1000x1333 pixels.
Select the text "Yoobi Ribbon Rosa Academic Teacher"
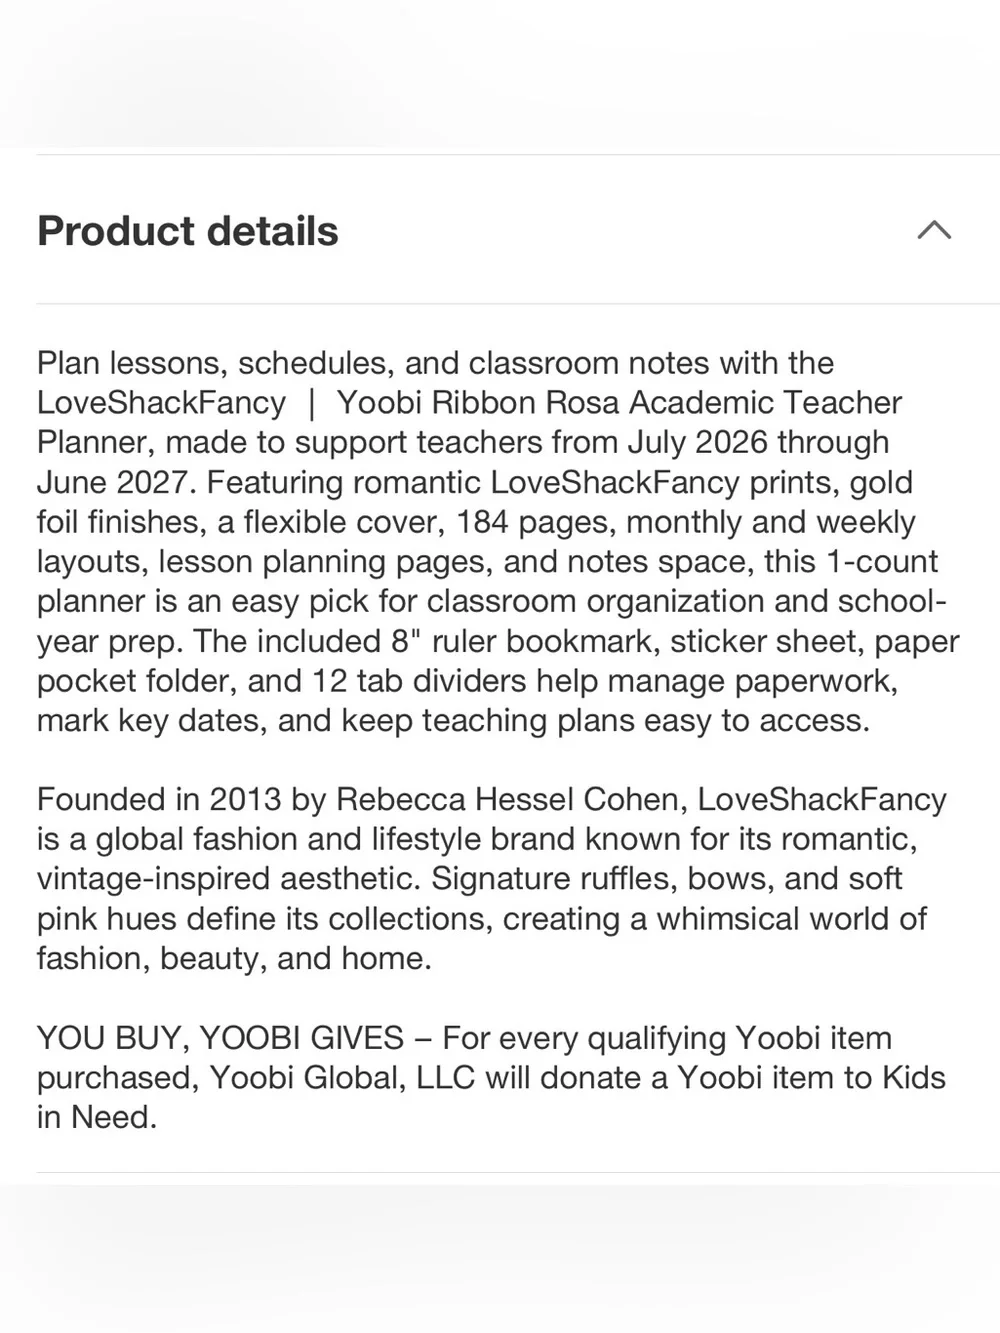click(x=619, y=402)
